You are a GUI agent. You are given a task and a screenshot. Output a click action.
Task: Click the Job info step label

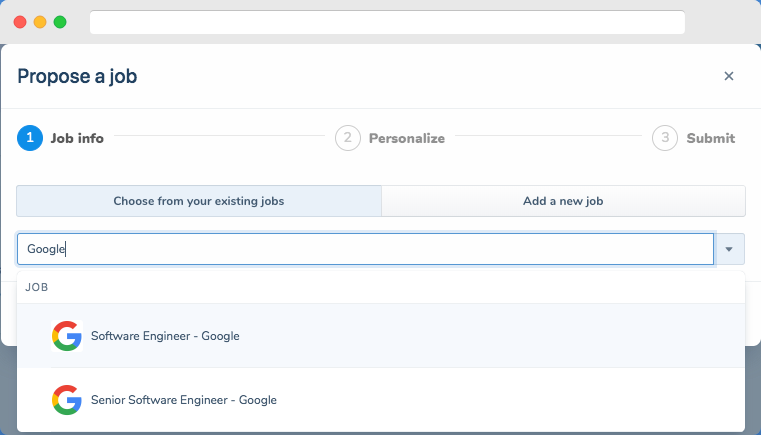tap(77, 138)
